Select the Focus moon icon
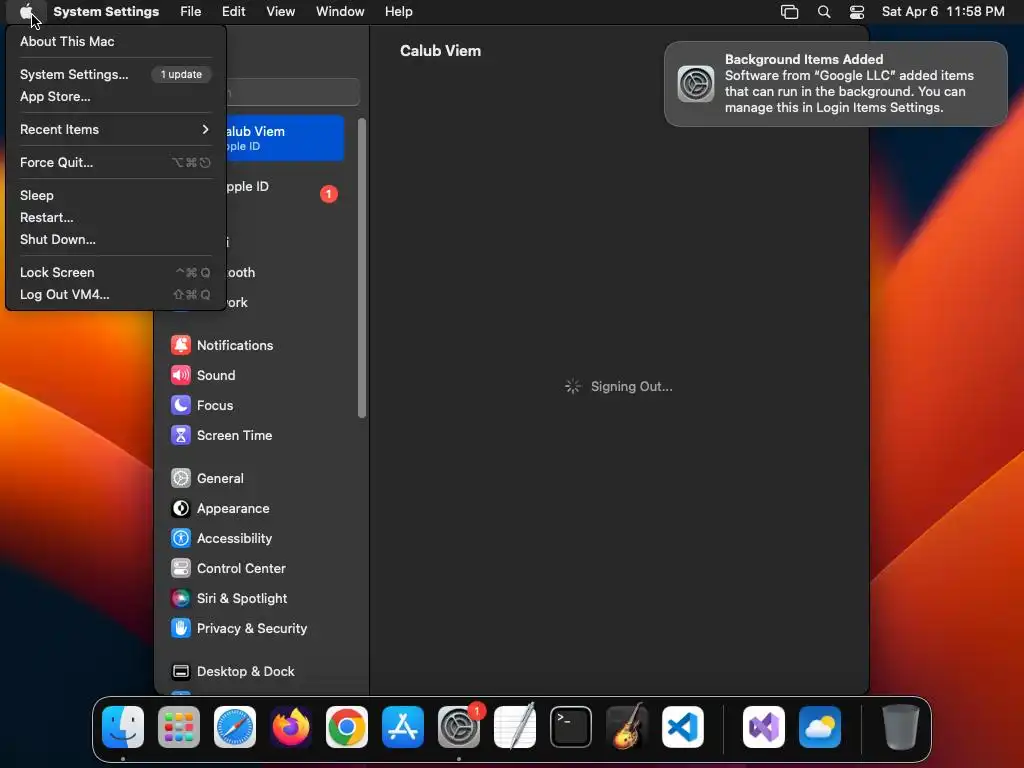Viewport: 1024px width, 768px height. (x=181, y=405)
